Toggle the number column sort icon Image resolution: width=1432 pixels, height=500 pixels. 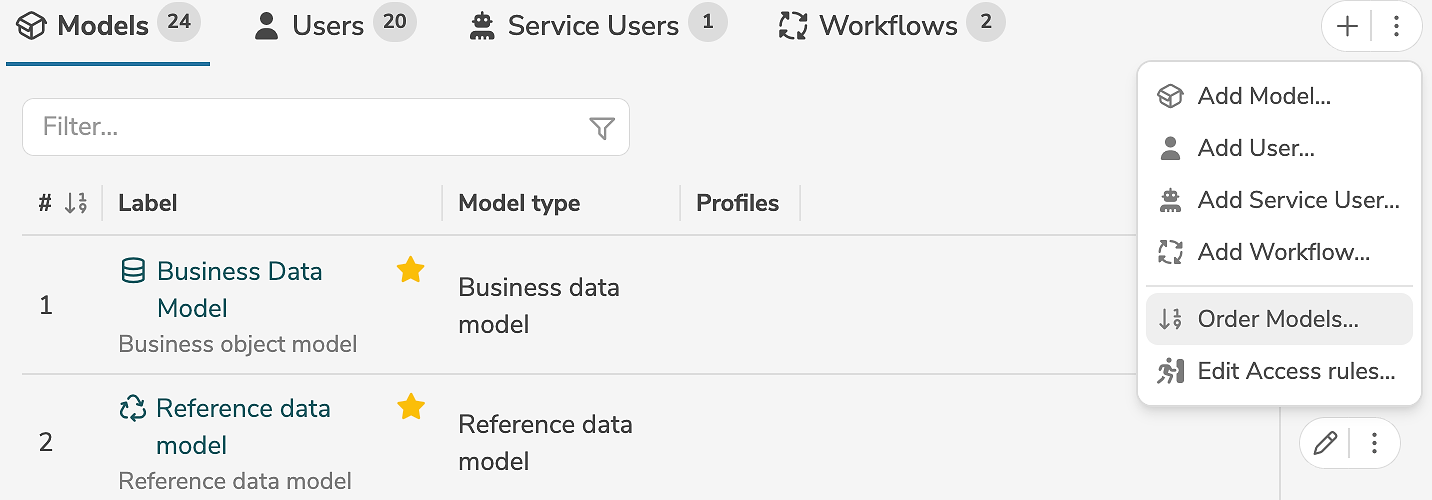76,204
